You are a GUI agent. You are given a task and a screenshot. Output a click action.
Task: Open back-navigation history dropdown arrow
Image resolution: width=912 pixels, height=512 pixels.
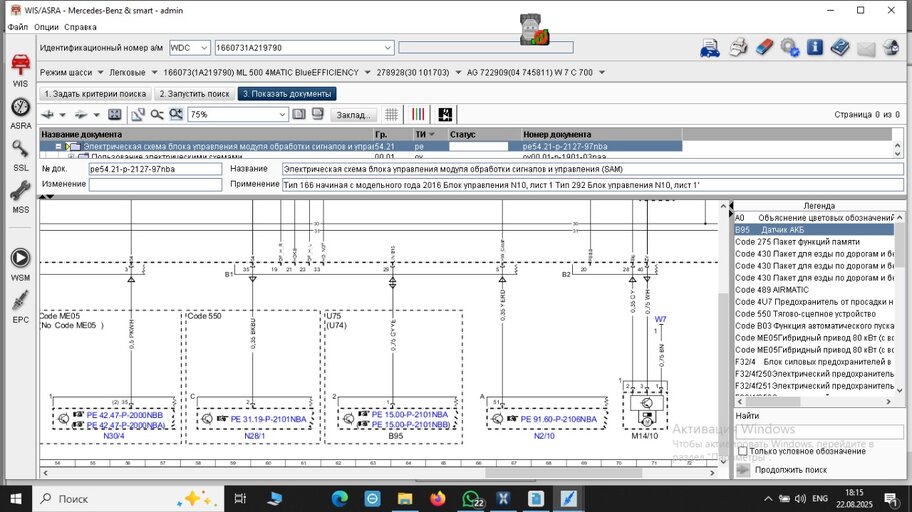click(x=63, y=115)
